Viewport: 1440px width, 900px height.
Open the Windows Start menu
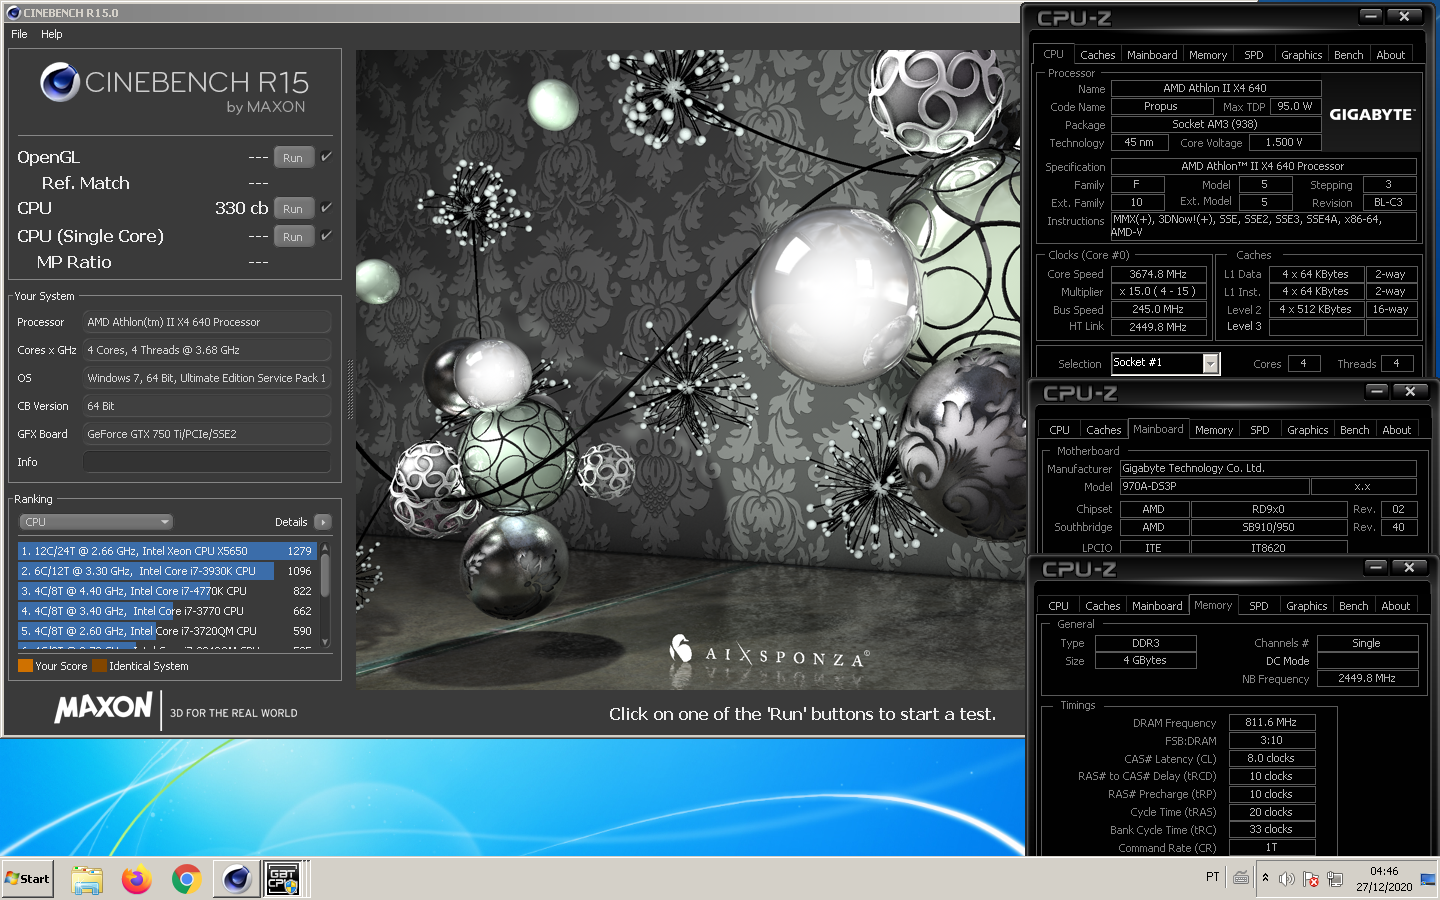point(27,879)
